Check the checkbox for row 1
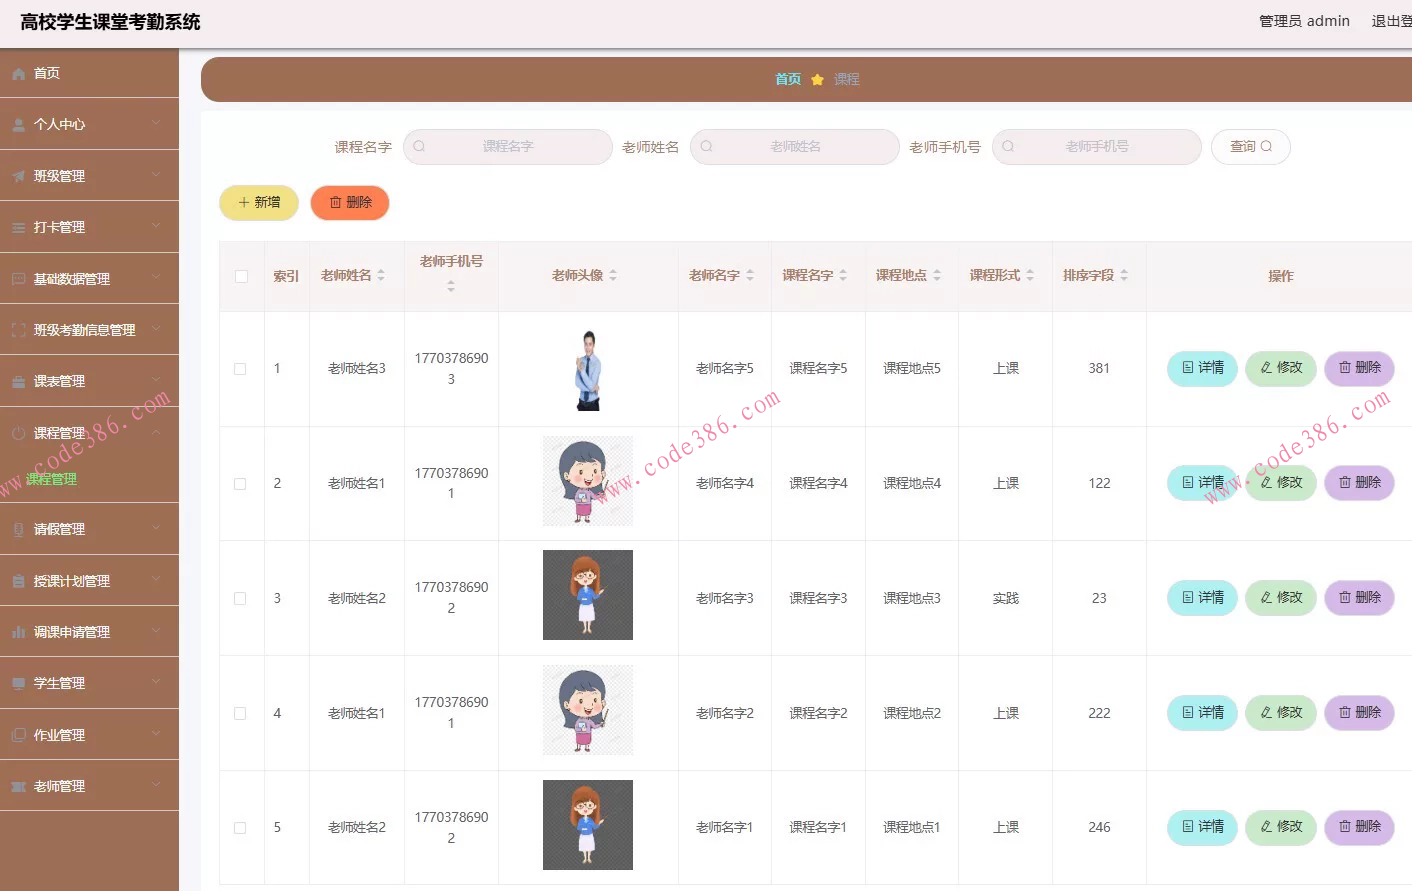1412x891 pixels. click(240, 368)
